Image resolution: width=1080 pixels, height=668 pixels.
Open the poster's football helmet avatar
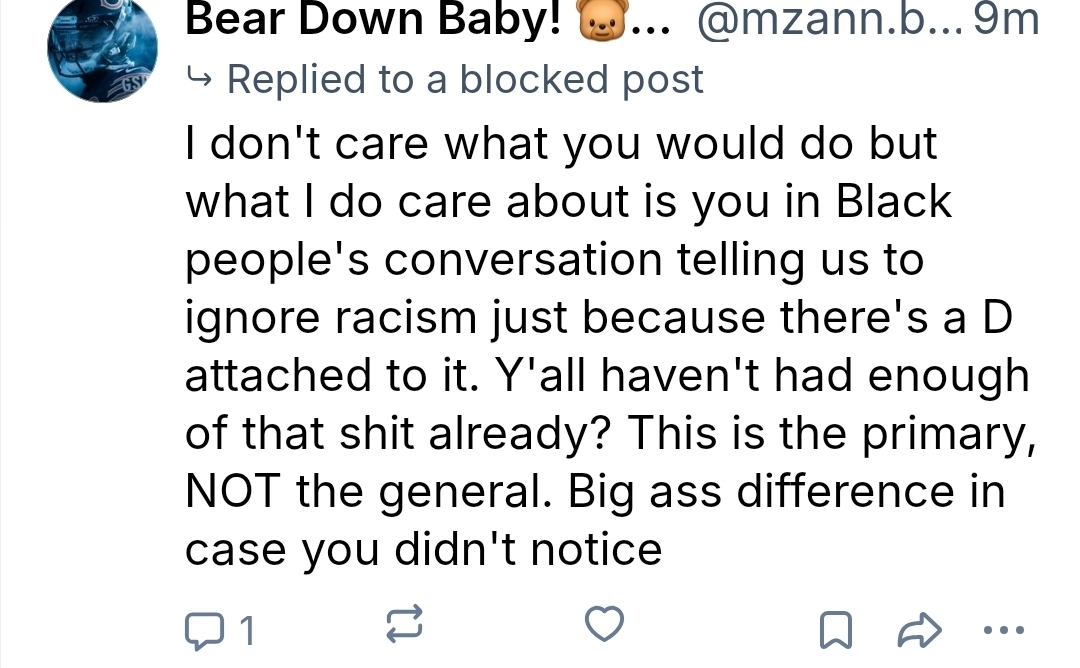(x=103, y=50)
